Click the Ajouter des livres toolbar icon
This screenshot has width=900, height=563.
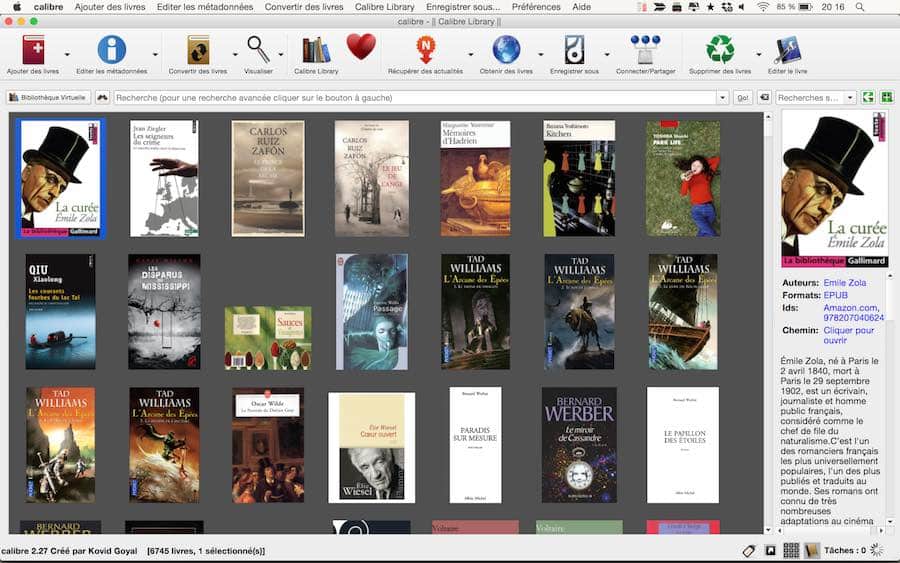point(33,50)
